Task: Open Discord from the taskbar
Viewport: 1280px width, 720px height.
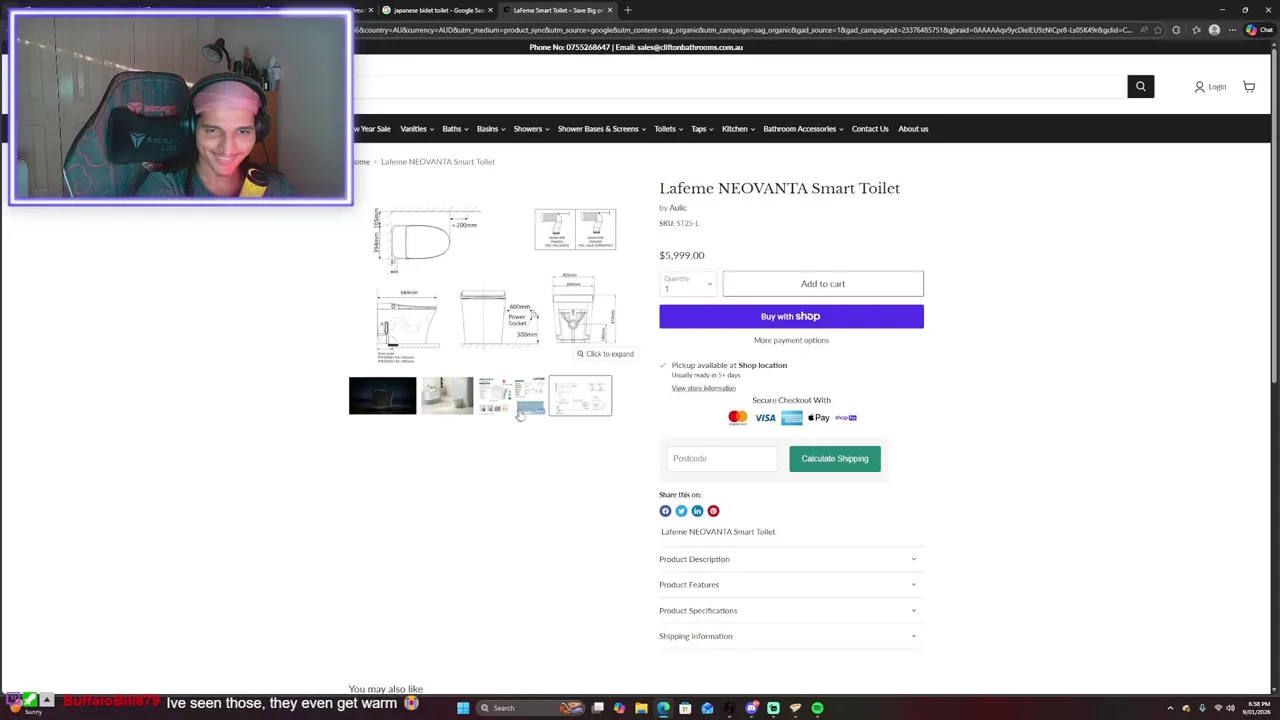Action: [x=751, y=708]
